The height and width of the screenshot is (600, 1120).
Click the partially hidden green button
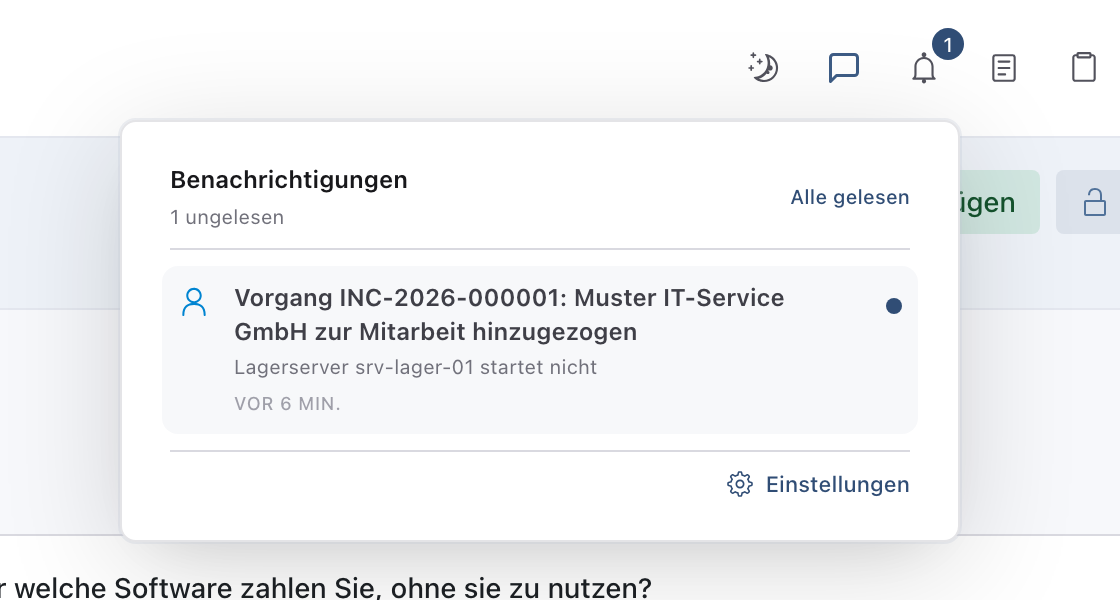(x=999, y=202)
